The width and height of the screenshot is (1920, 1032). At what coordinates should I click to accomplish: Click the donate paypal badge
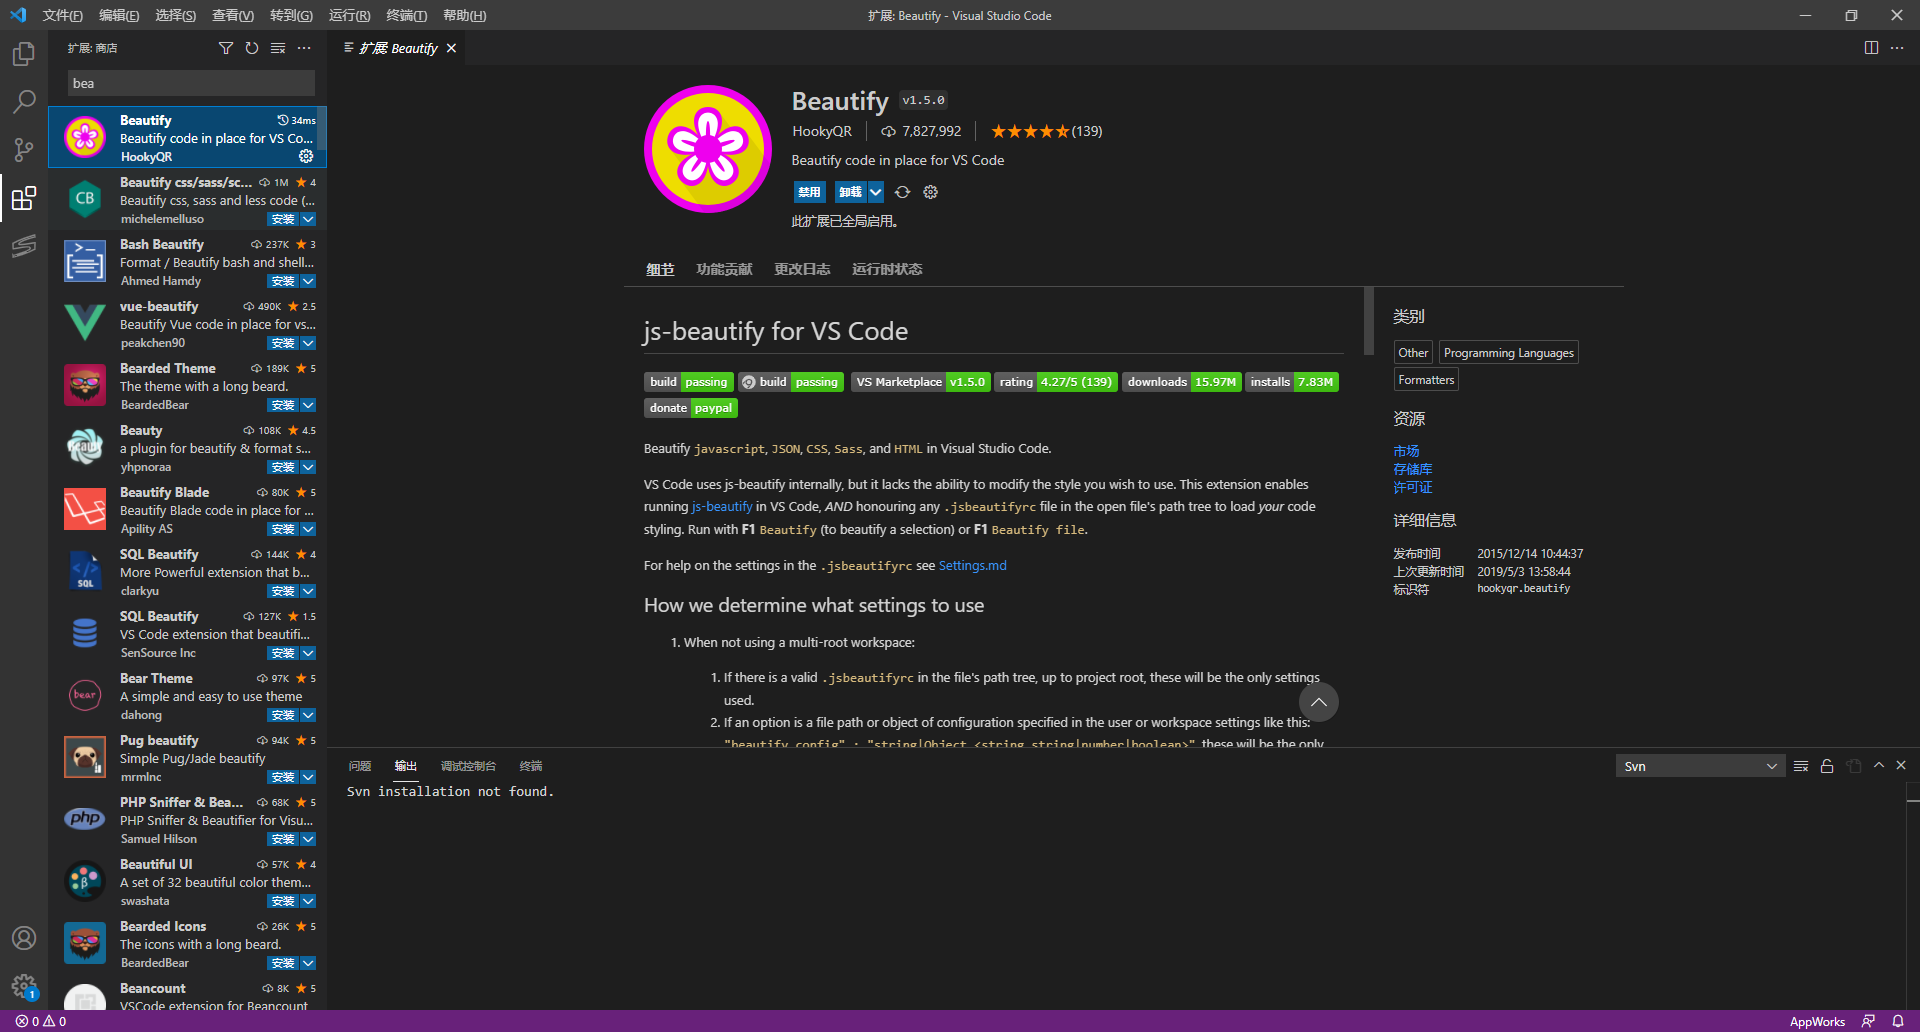[690, 408]
